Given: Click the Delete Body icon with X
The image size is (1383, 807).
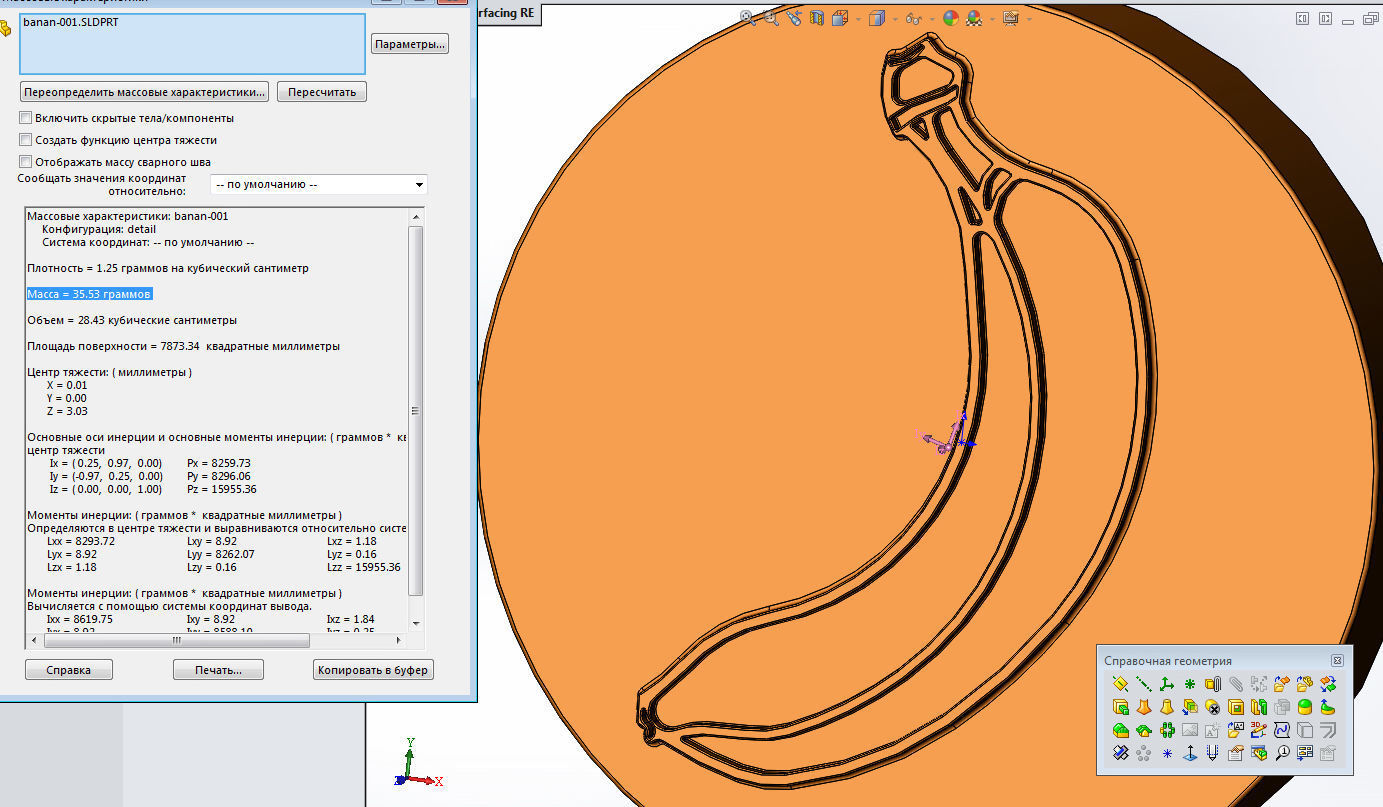Looking at the screenshot, I should coord(1213,707).
